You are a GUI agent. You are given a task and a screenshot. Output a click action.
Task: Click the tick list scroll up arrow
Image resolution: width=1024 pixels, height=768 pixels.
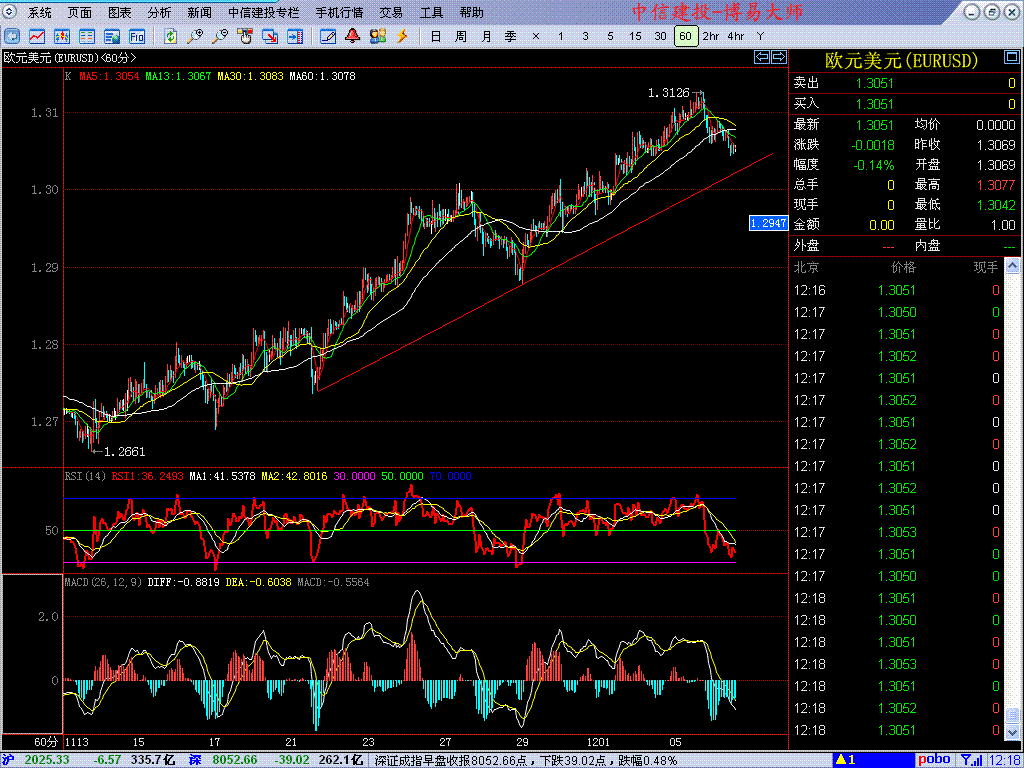[x=1012, y=266]
